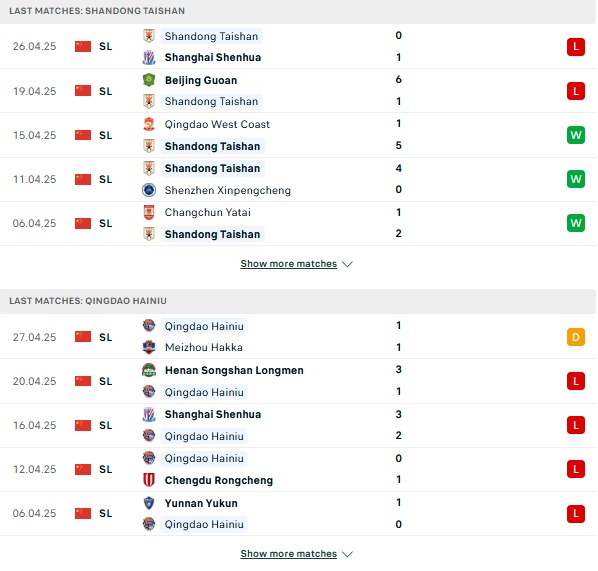Viewport: 598px width, 571px height.
Task: Select Henan Songshan Longmen team name
Action: (x=234, y=370)
